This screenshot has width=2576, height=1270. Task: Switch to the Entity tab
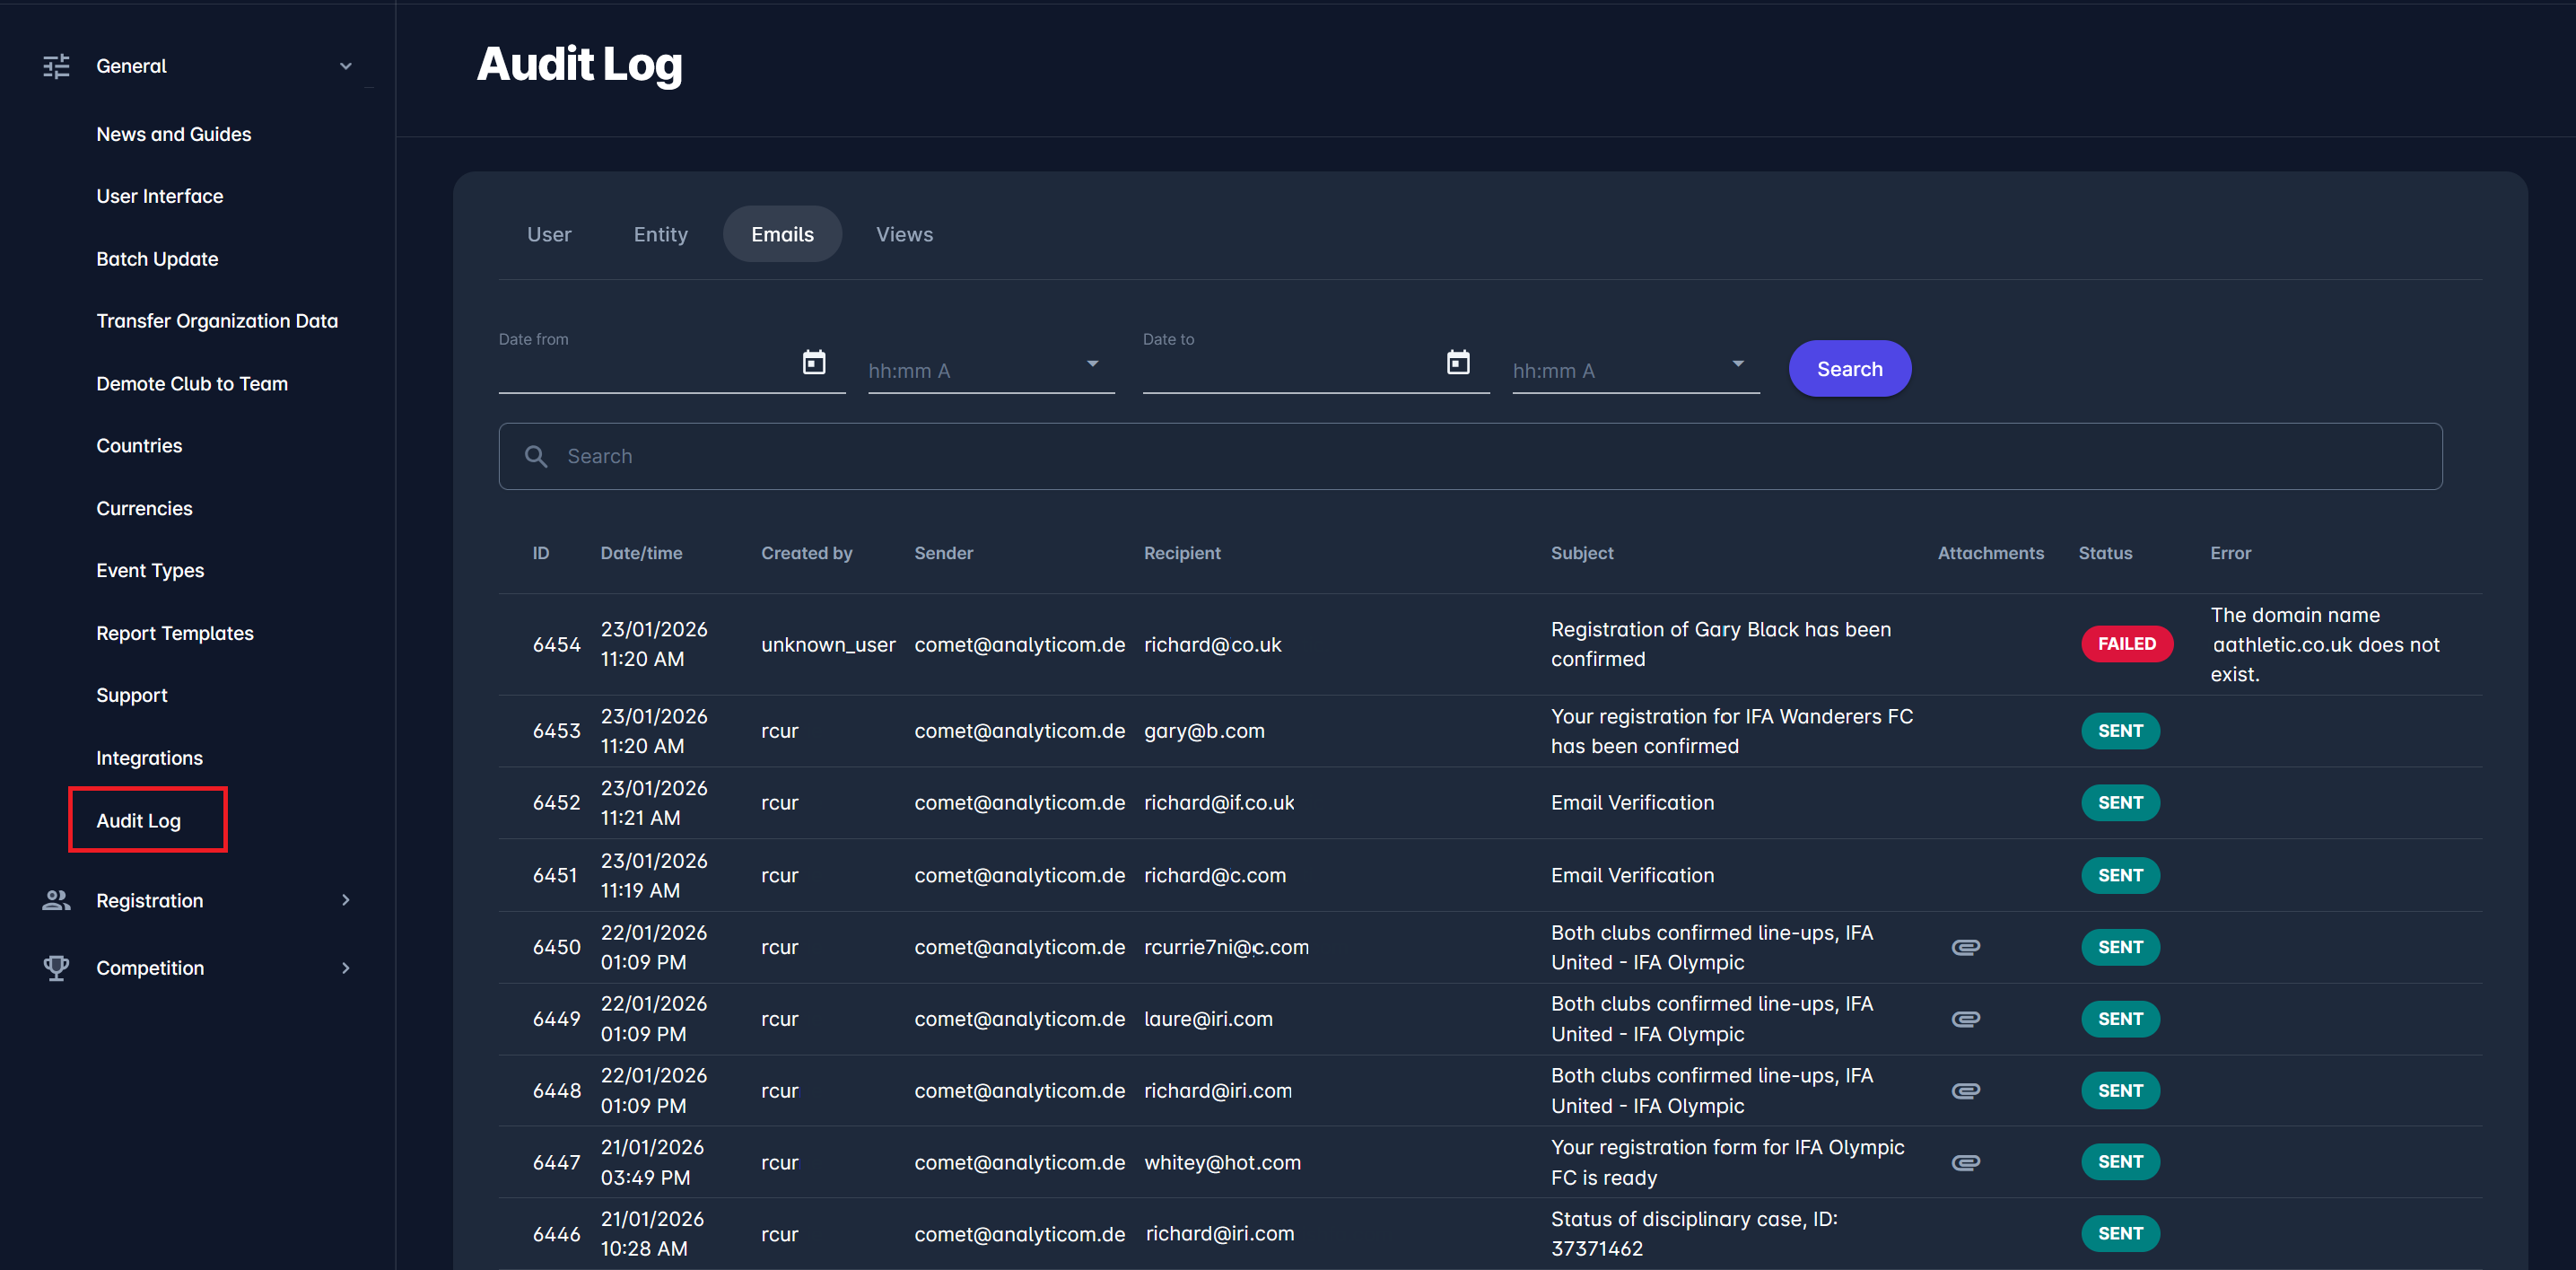[660, 234]
